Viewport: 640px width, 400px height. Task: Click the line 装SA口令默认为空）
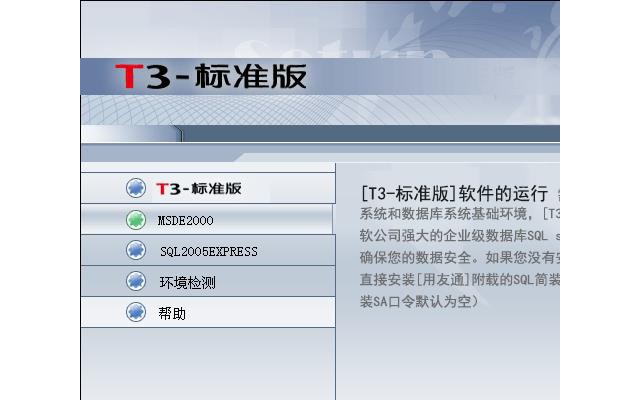[x=419, y=302]
